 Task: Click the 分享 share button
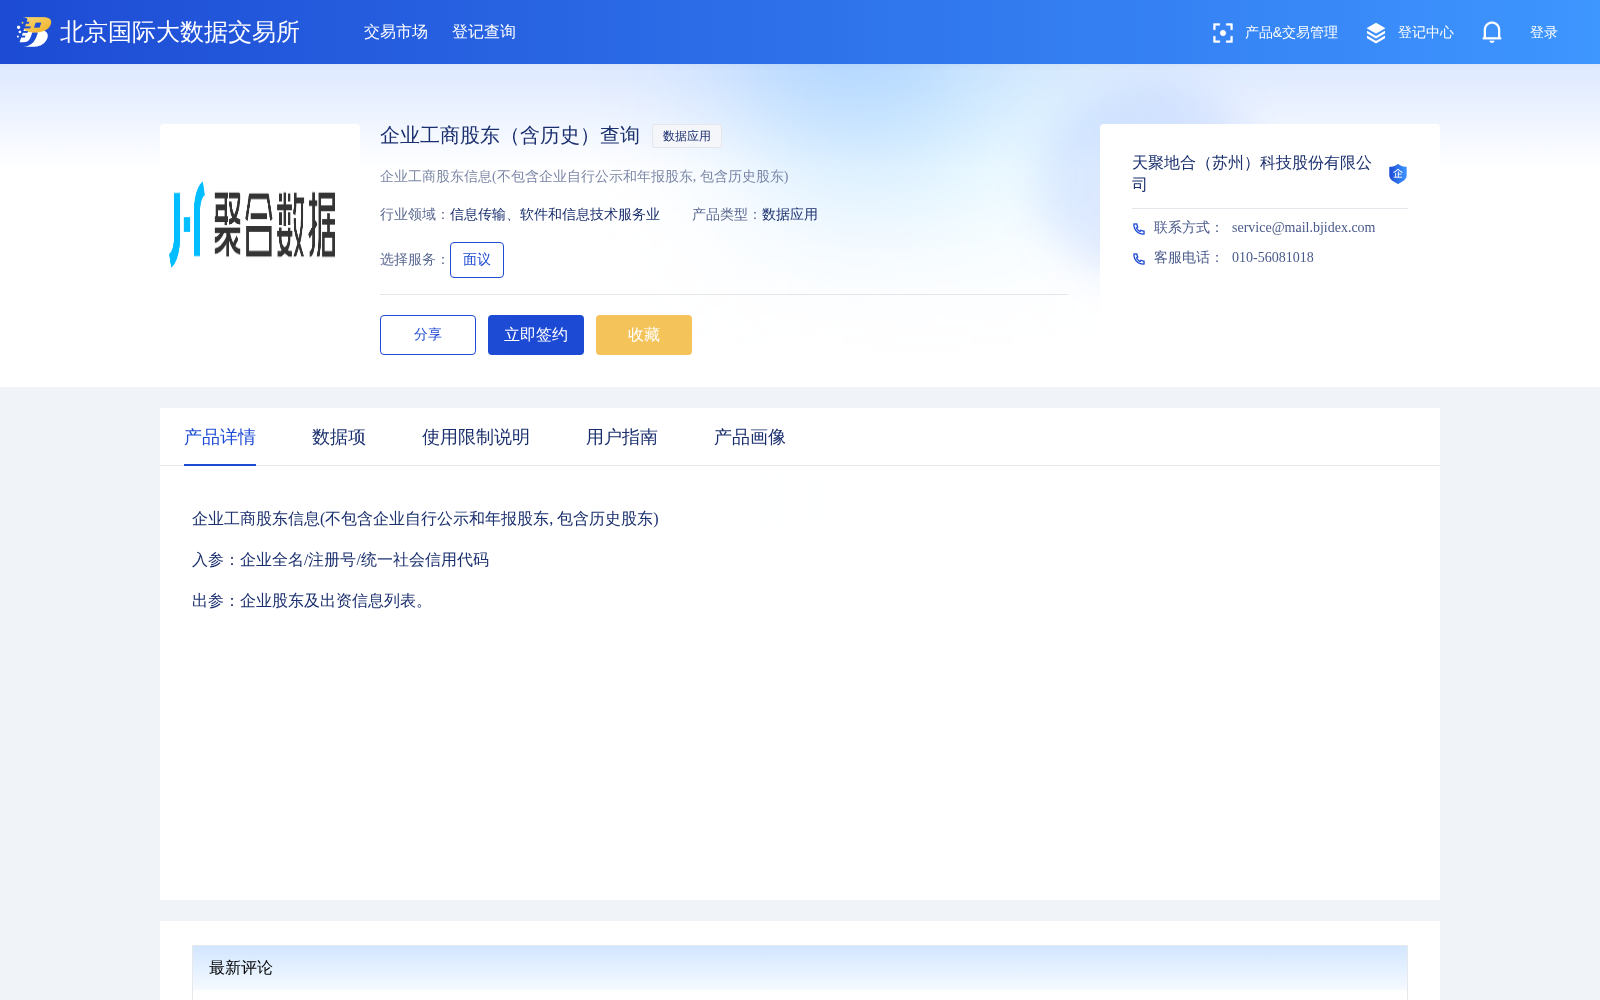pos(428,335)
